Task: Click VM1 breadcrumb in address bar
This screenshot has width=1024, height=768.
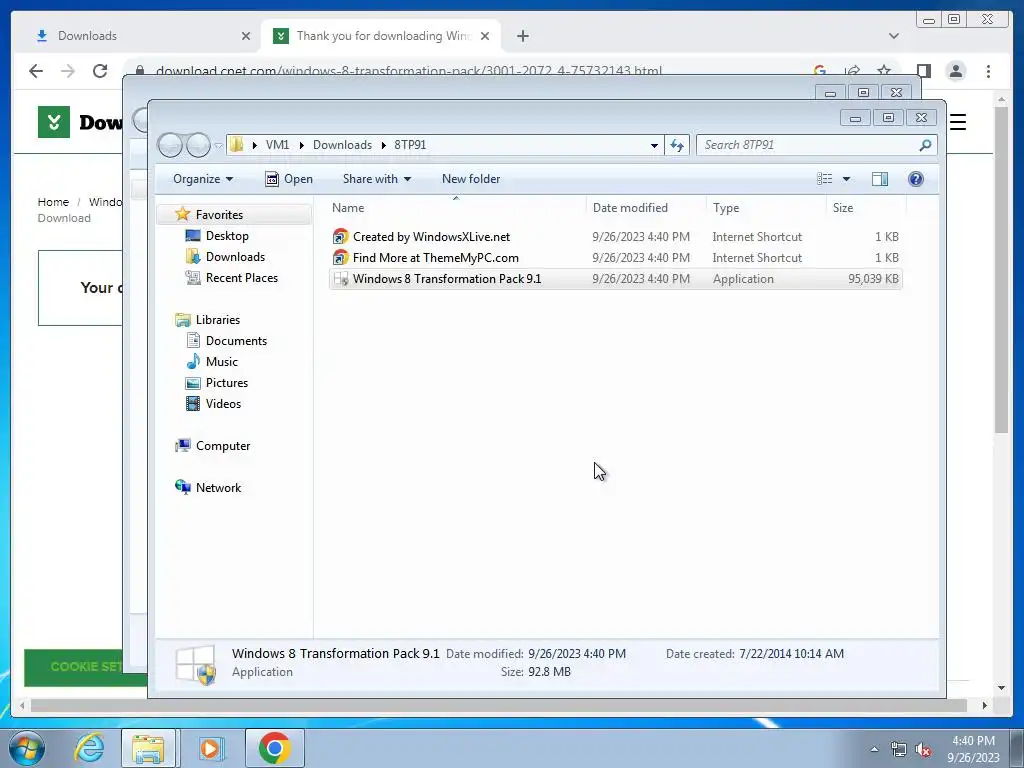Action: (x=277, y=145)
